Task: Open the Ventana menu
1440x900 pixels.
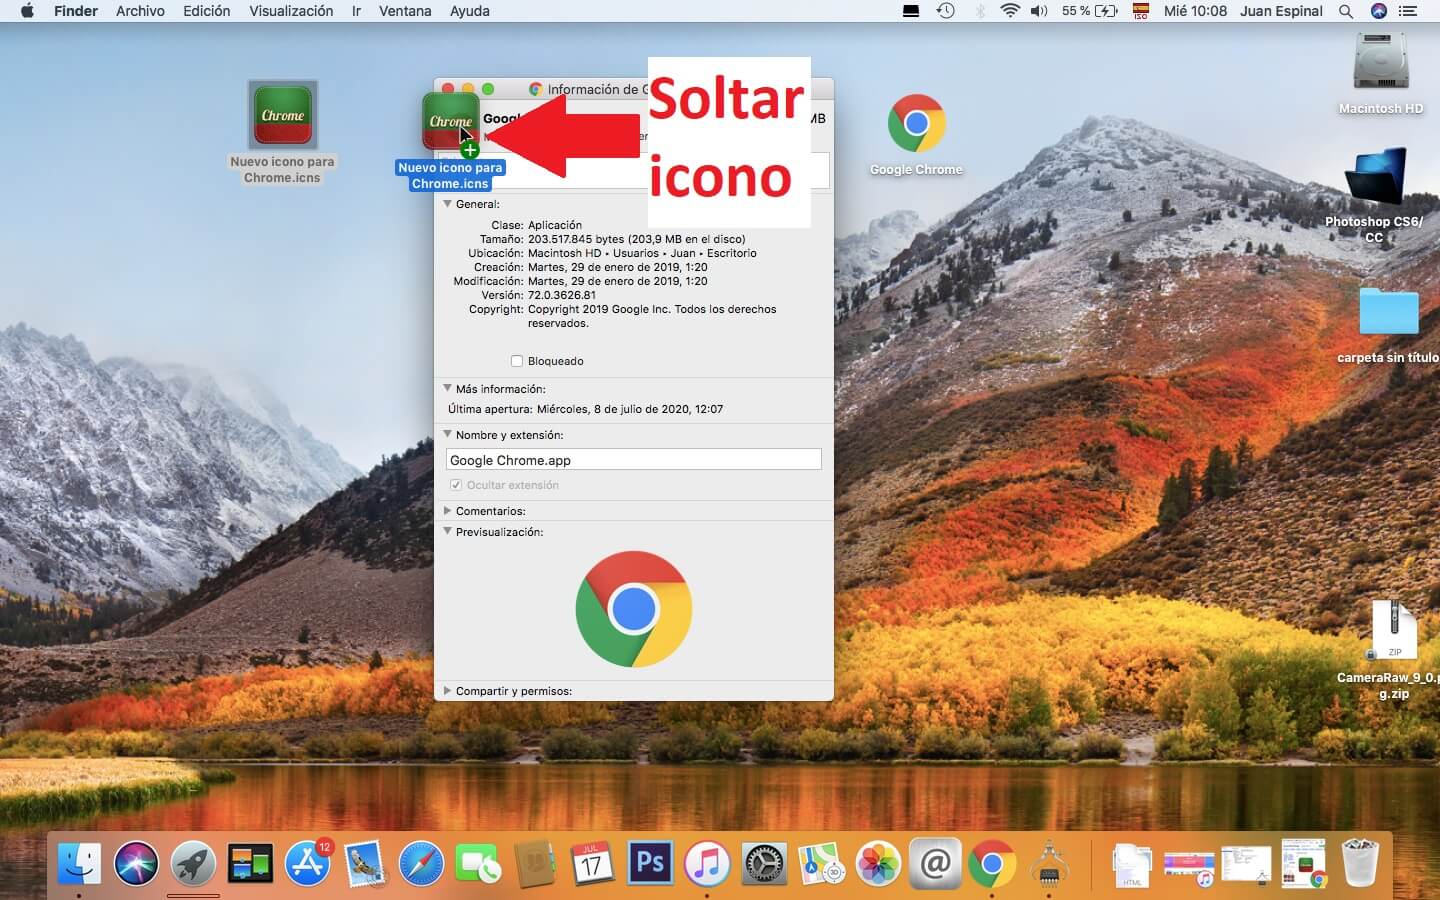Action: (405, 11)
